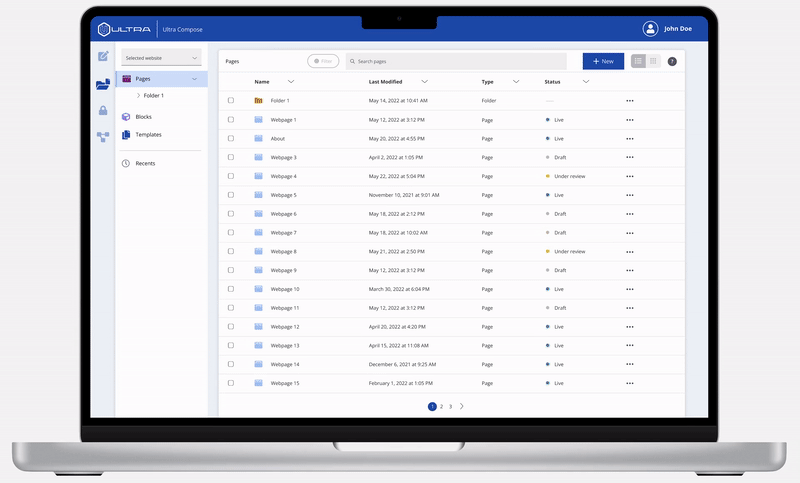
Task: Expand Folder 1 in the sidebar tree
Action: (138, 95)
